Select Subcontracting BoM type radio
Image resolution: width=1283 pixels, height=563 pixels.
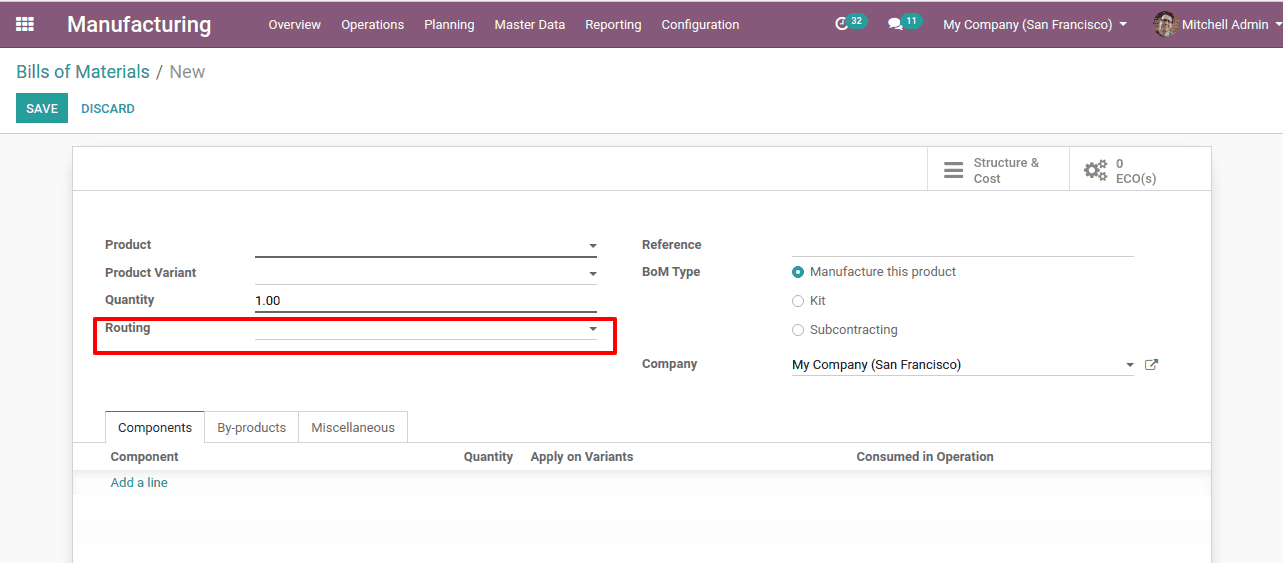coord(798,330)
